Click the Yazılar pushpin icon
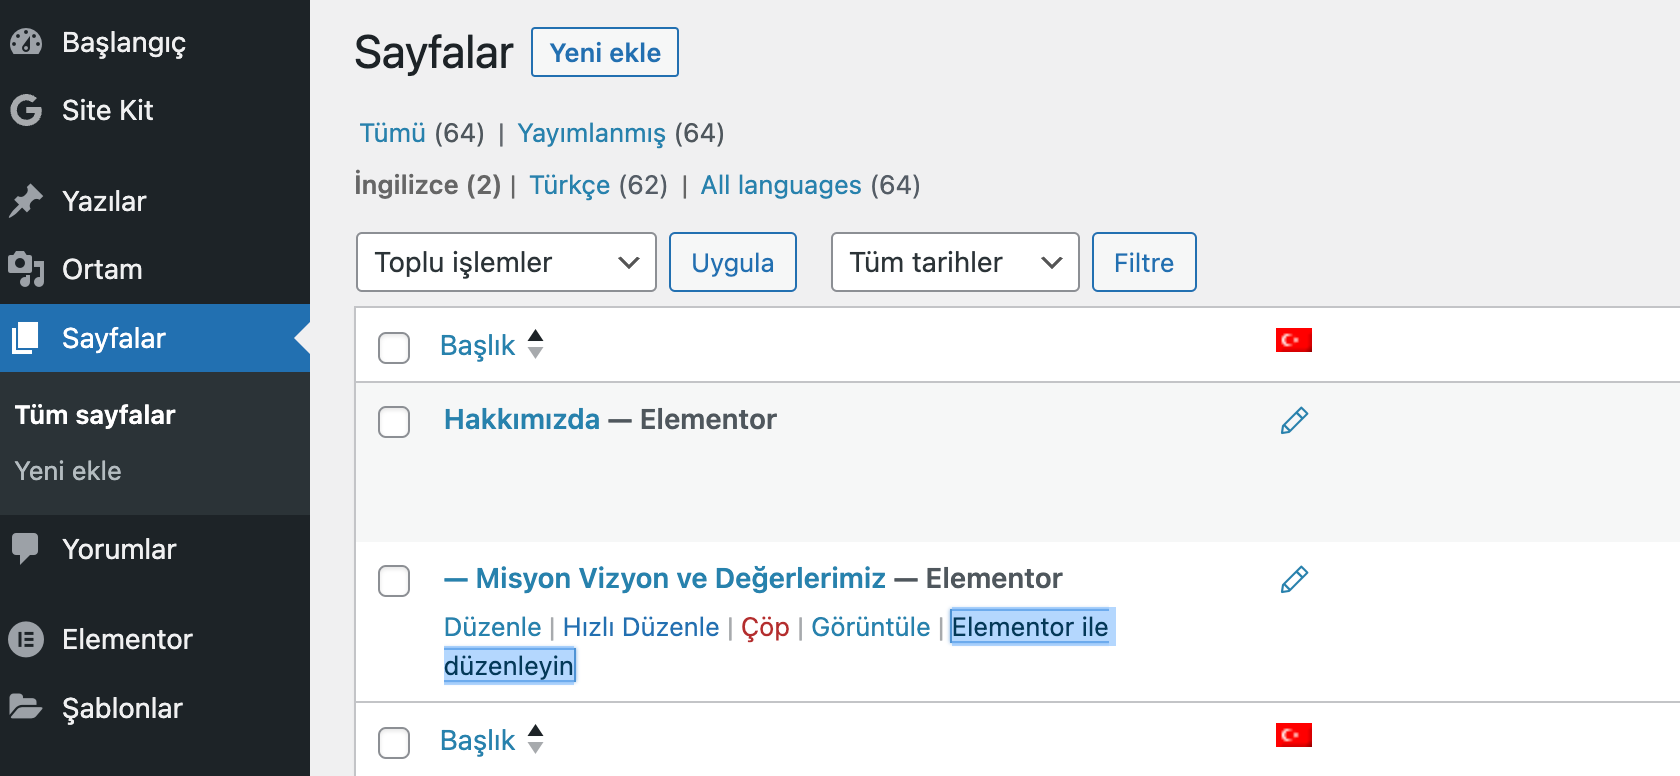 point(24,200)
